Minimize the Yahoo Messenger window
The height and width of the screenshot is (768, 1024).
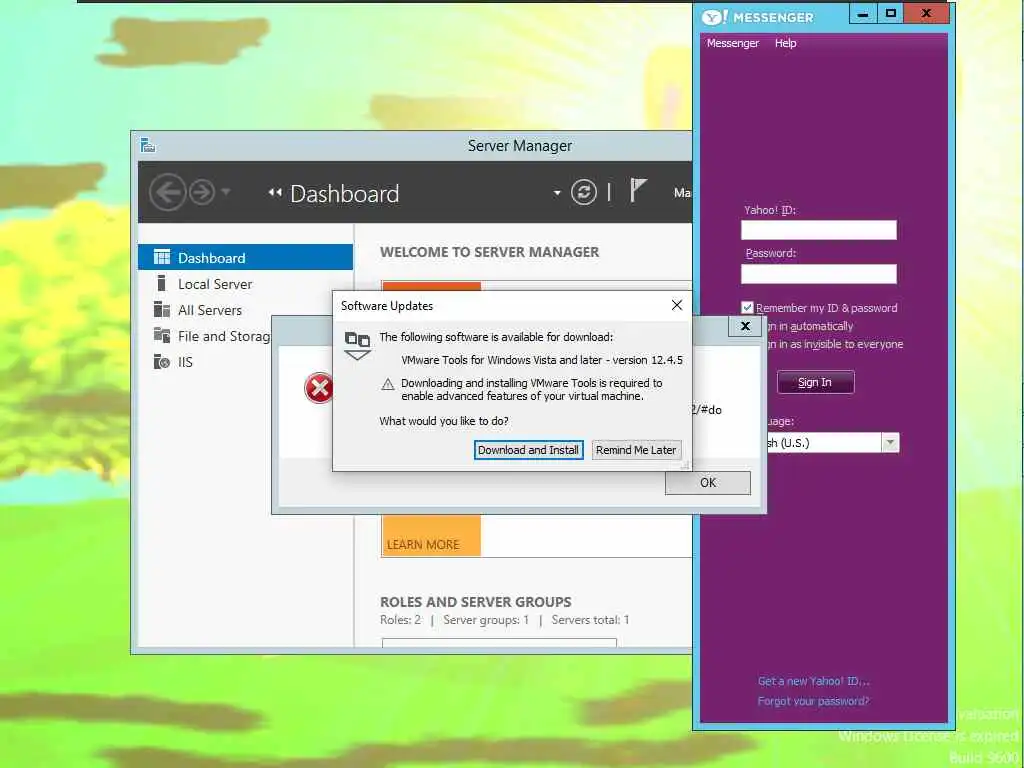pyautogui.click(x=863, y=14)
